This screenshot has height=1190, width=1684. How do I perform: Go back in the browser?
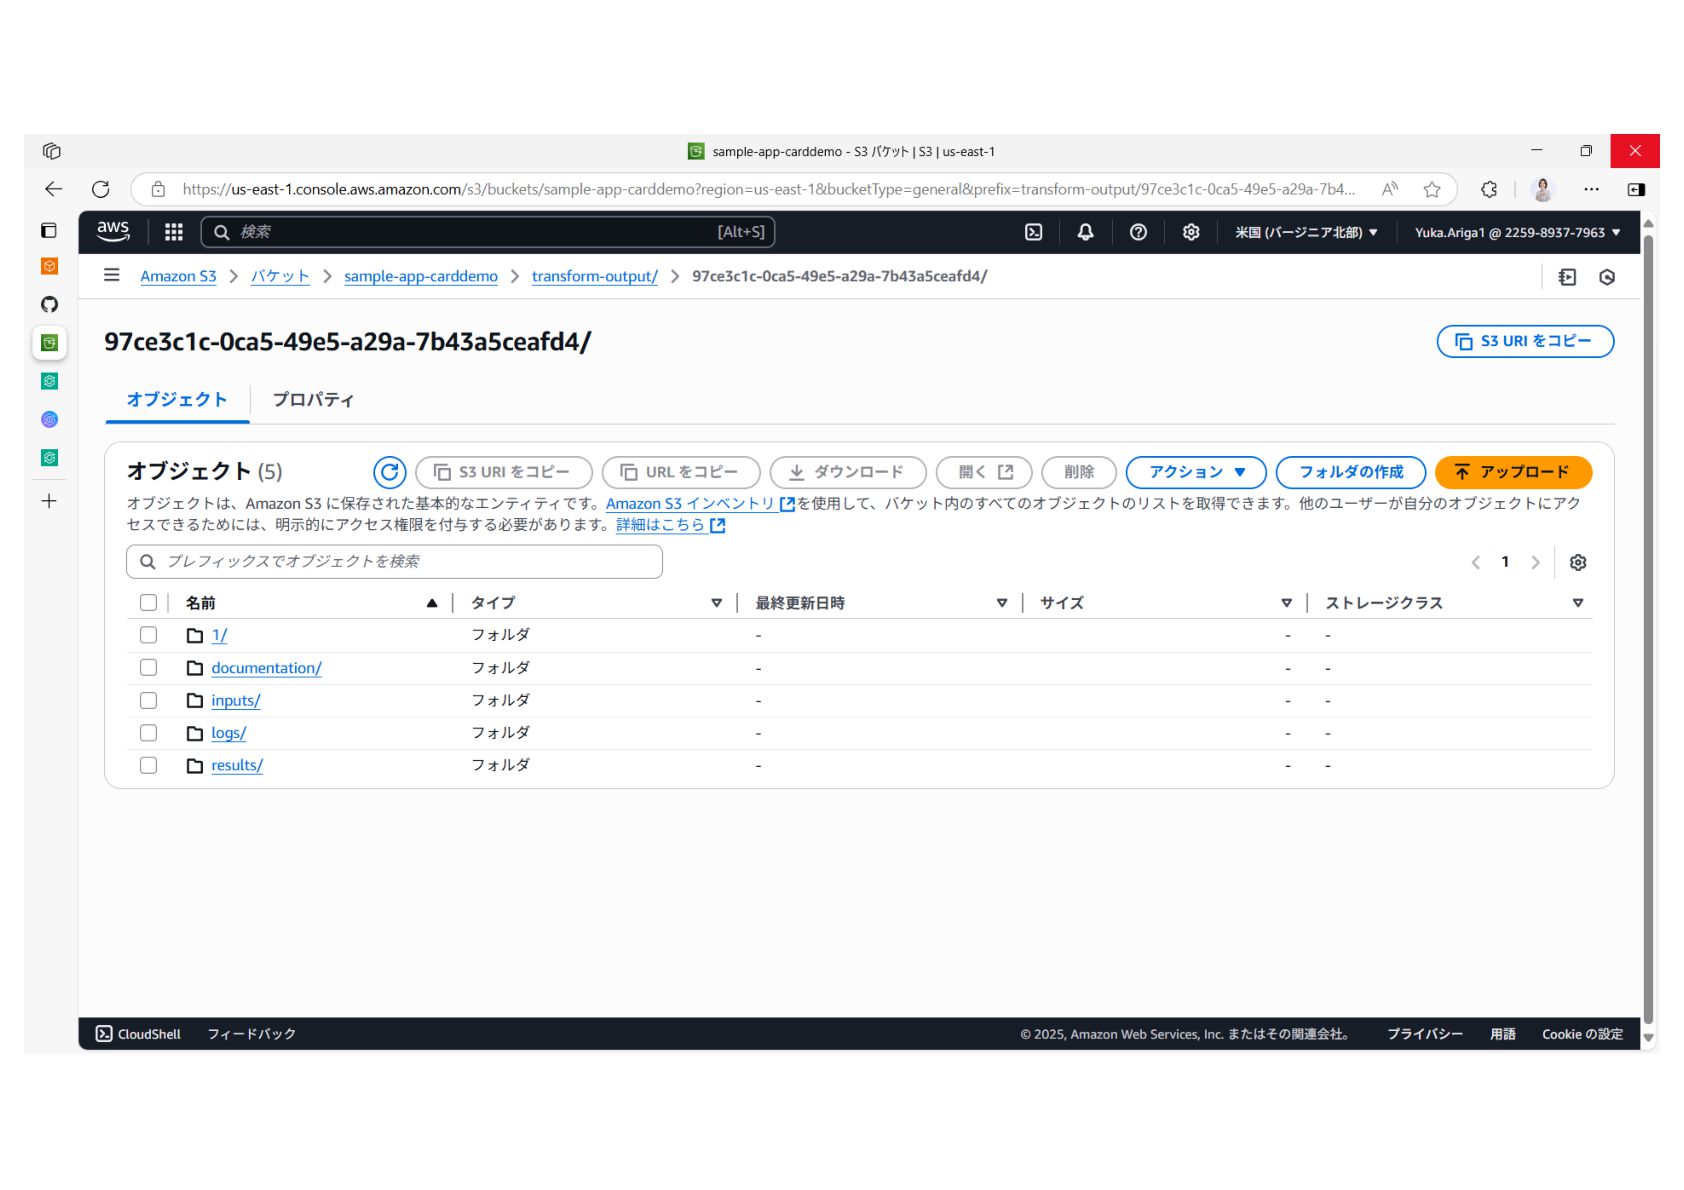coord(54,189)
